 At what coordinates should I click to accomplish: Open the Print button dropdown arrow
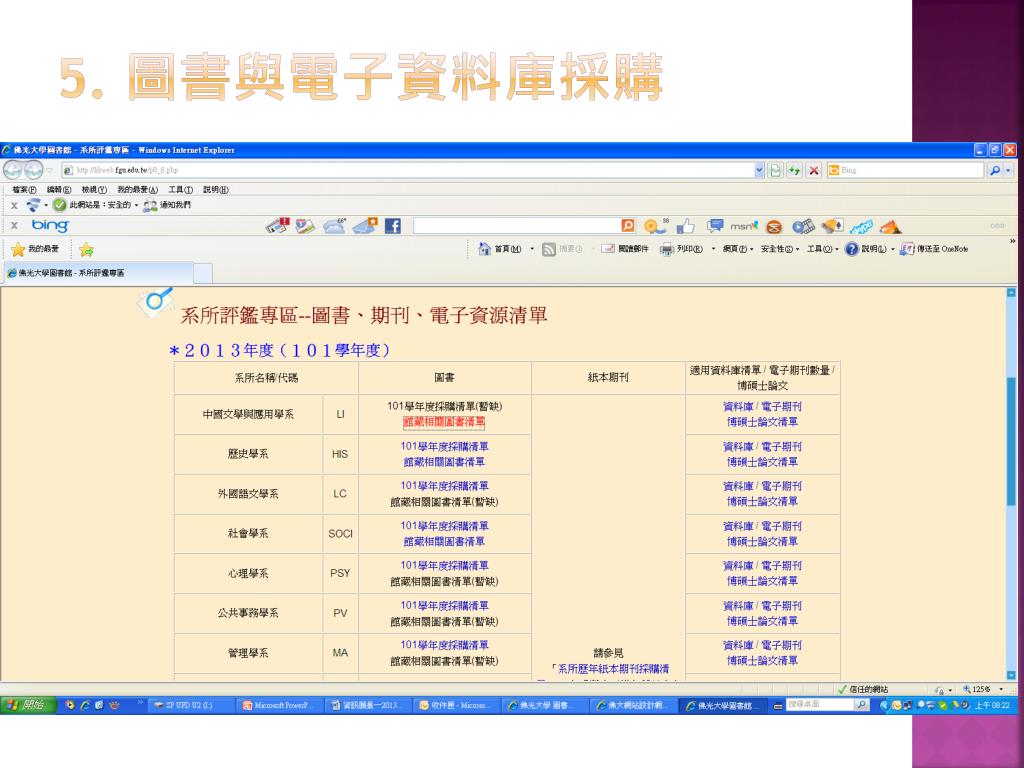coord(712,249)
